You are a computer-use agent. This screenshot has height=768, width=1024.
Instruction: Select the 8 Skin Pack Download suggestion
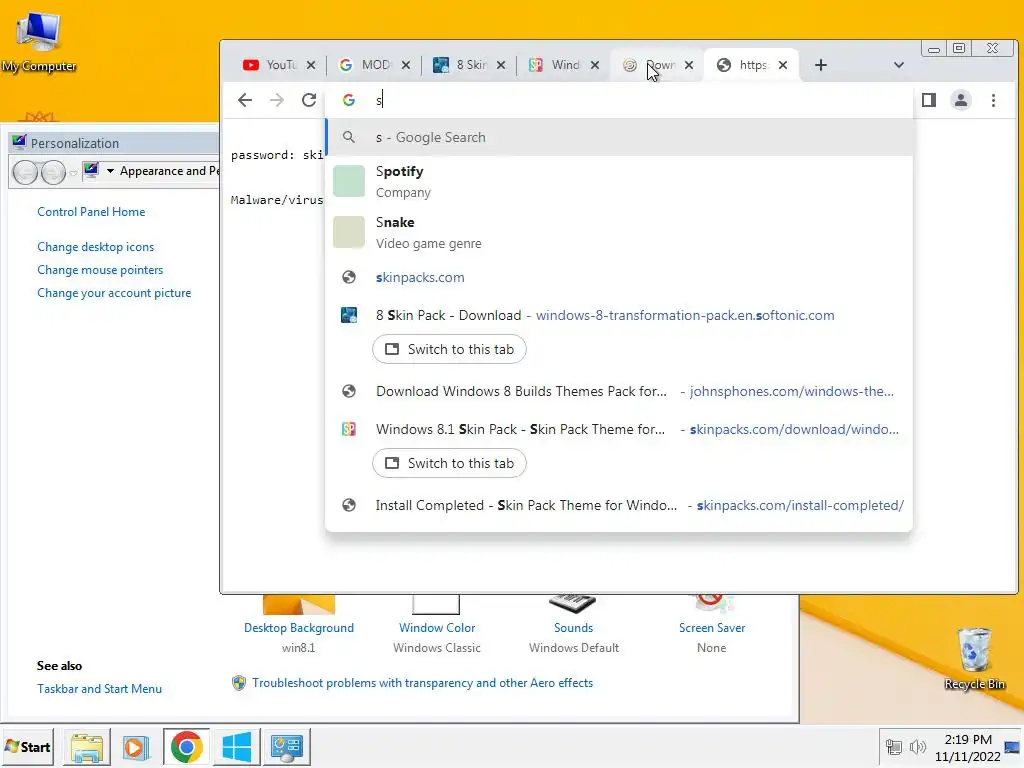tap(619, 315)
